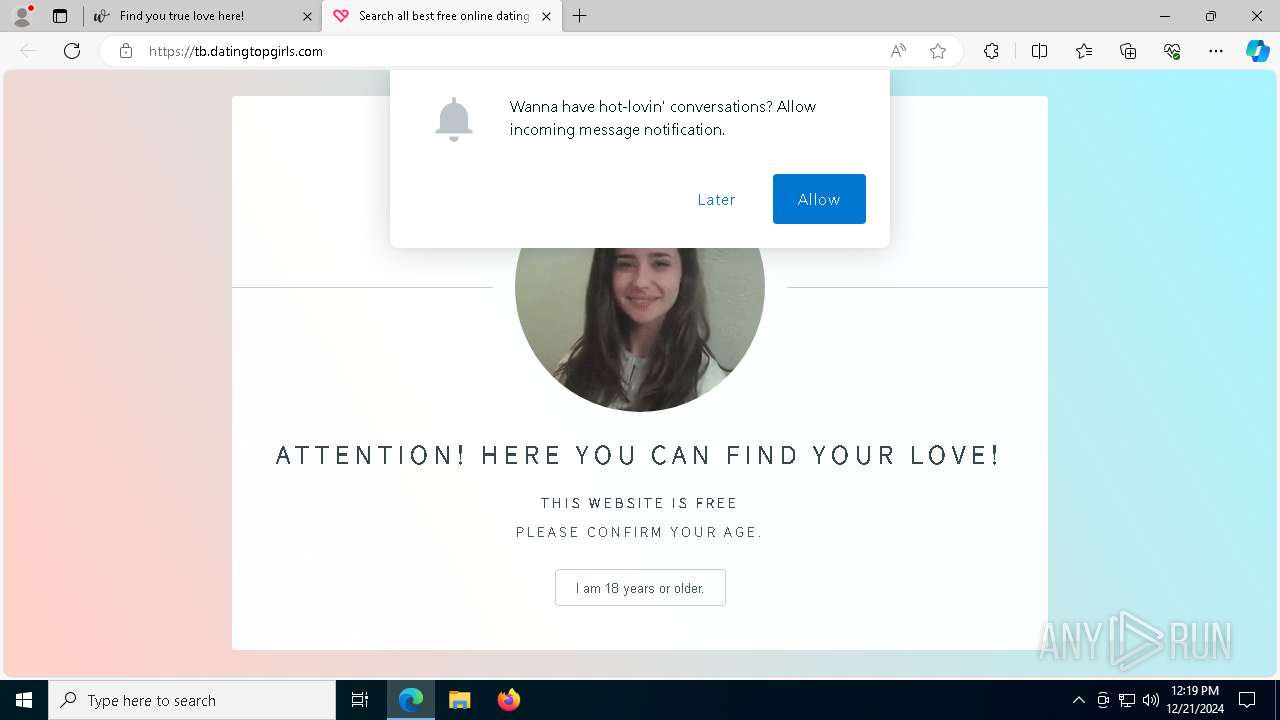This screenshot has height=720, width=1280.
Task: Open a new tab with plus button
Action: (x=579, y=16)
